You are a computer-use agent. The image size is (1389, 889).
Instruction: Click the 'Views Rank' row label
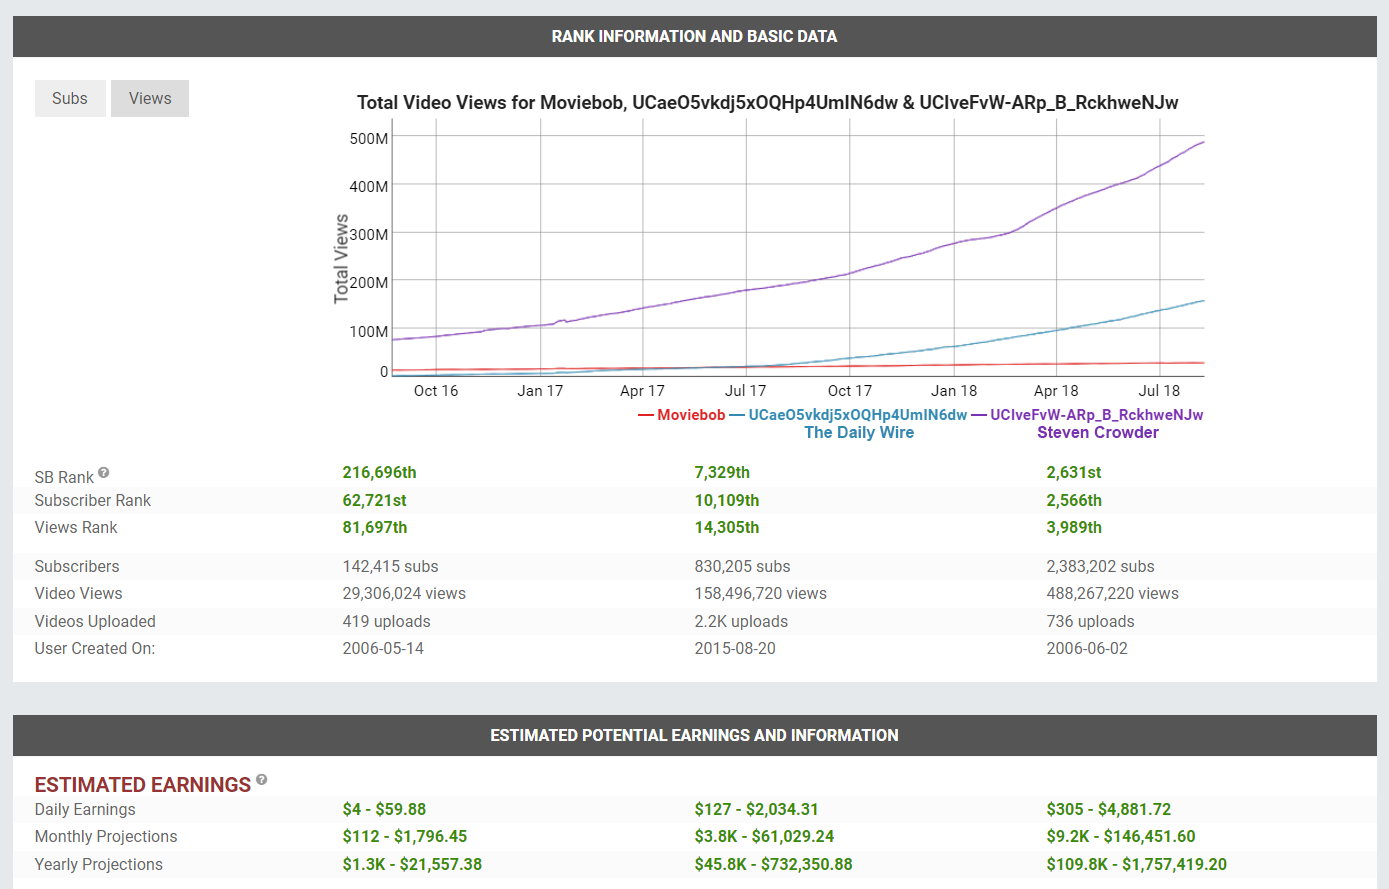[76, 527]
